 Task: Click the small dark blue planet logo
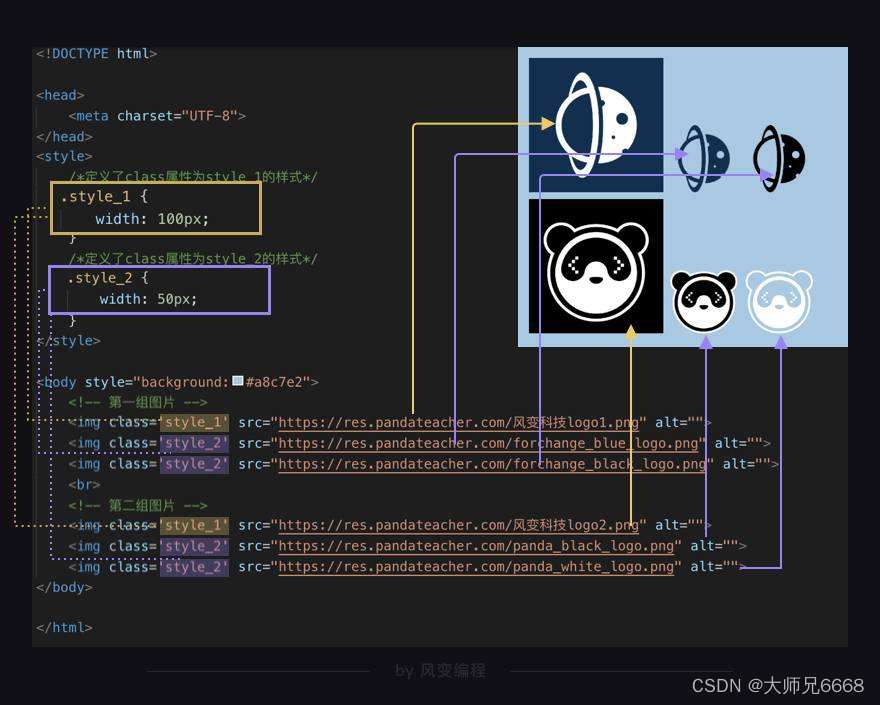point(703,158)
